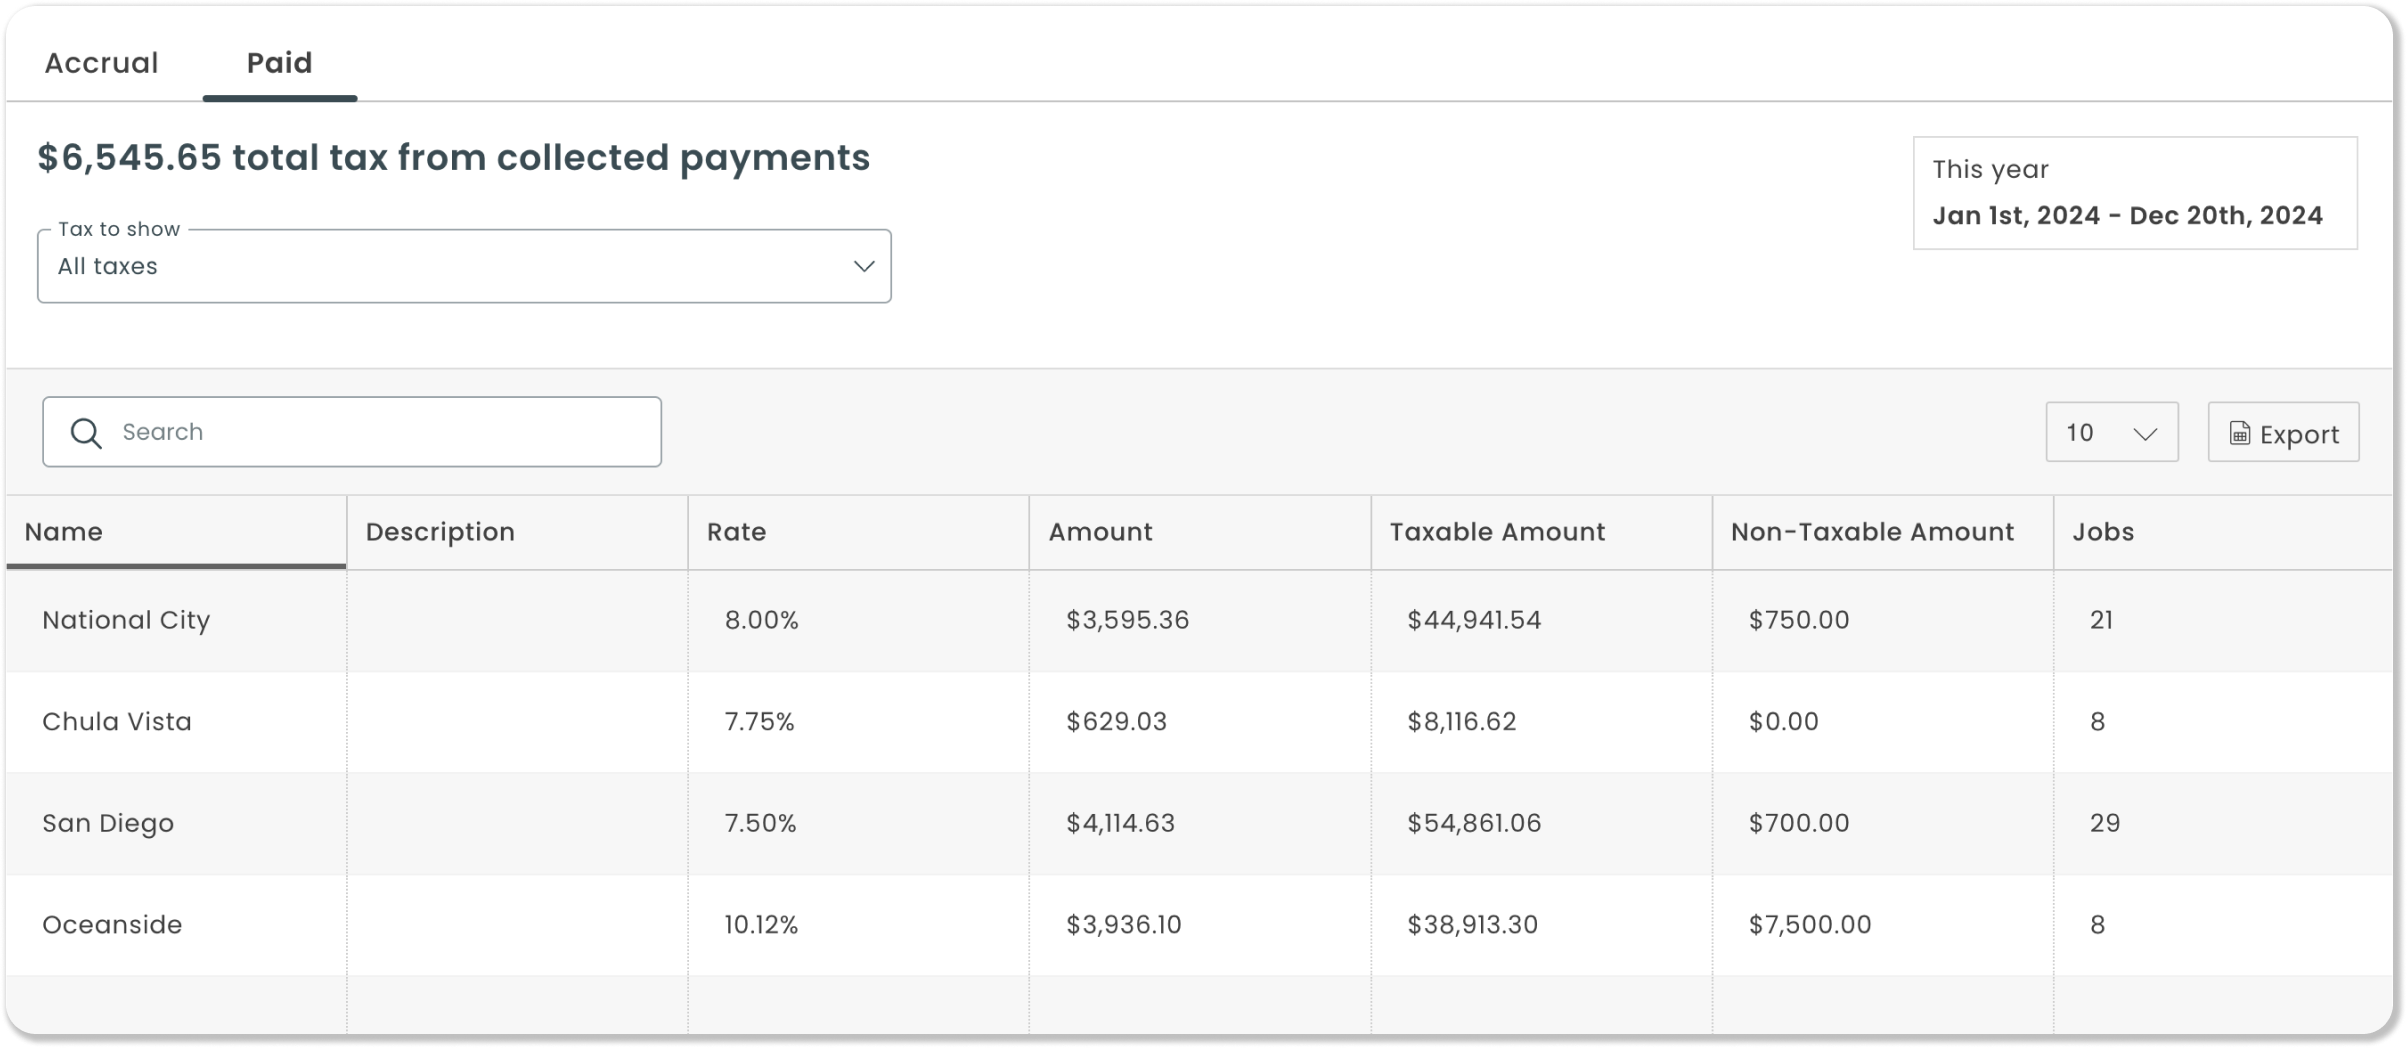This screenshot has width=2407, height=1048.
Task: Click the Jobs value in Oceanside row
Action: tap(2097, 924)
